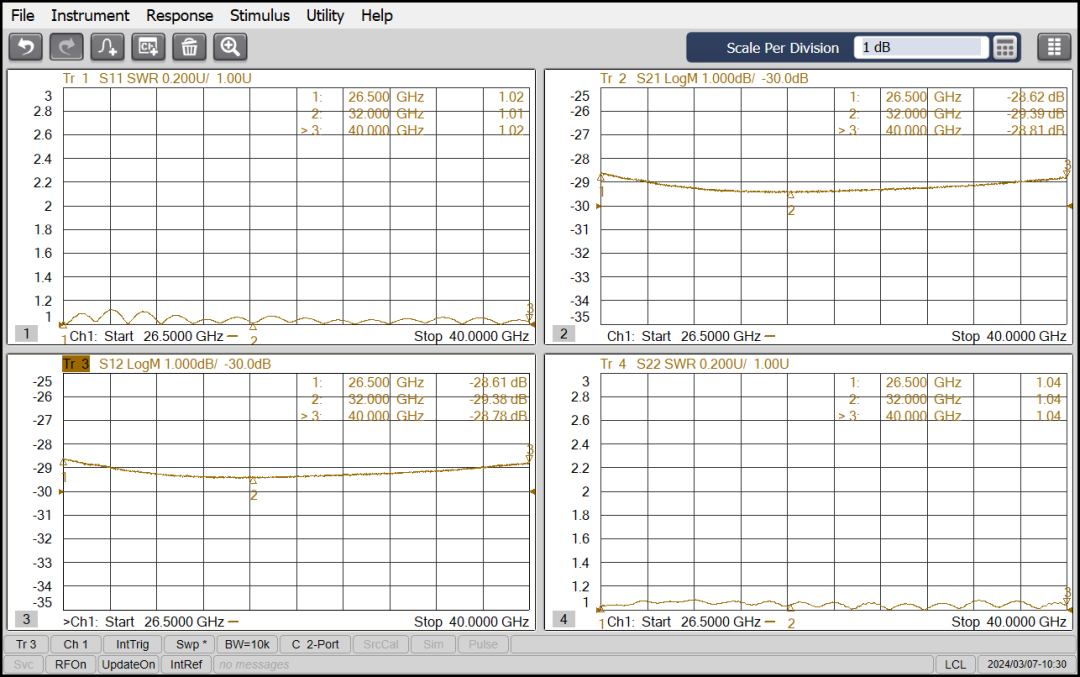1080x677 pixels.
Task: Select the active Tr 3 label
Action: pos(76,364)
